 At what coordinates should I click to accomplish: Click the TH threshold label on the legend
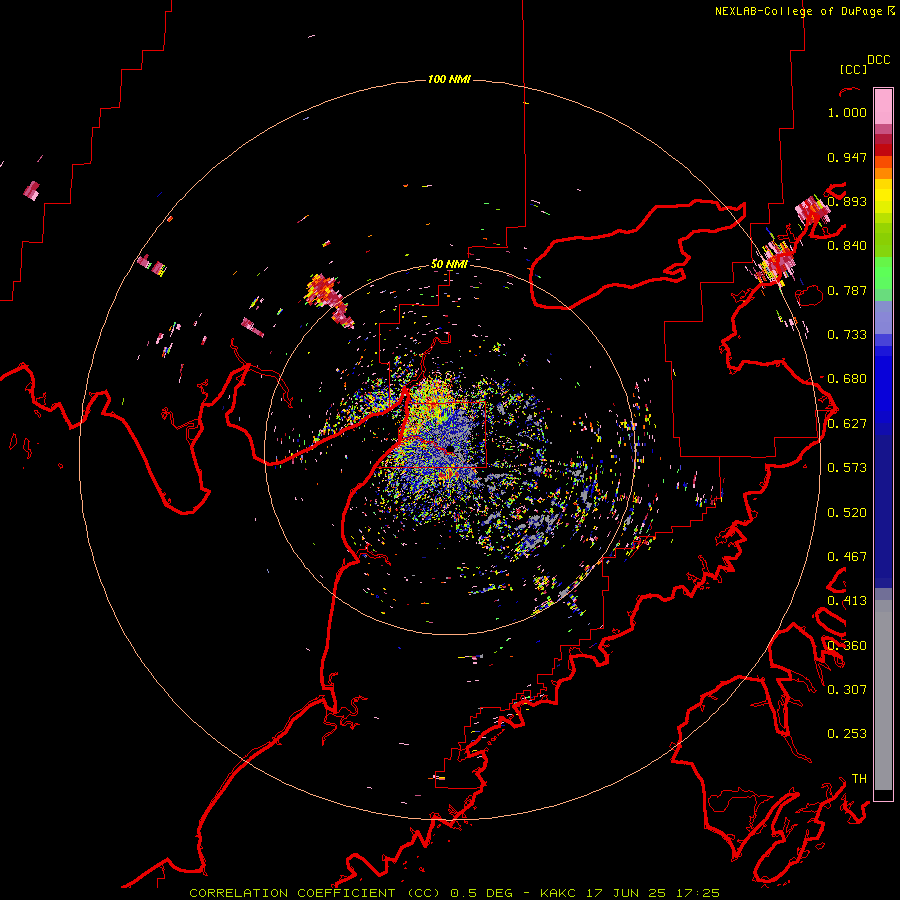click(859, 779)
